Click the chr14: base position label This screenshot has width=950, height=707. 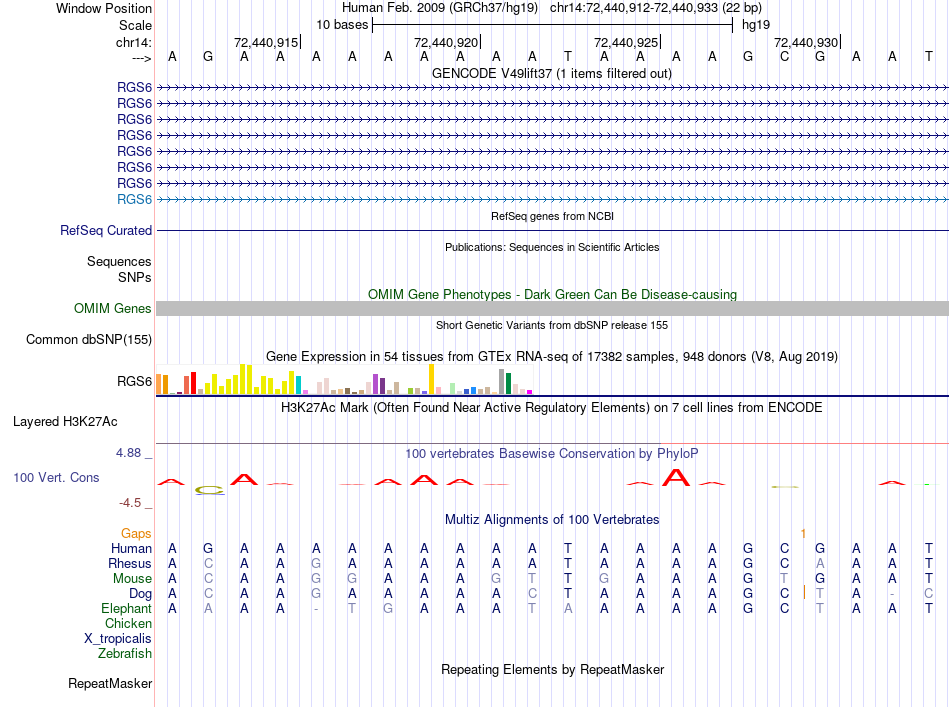pos(133,42)
